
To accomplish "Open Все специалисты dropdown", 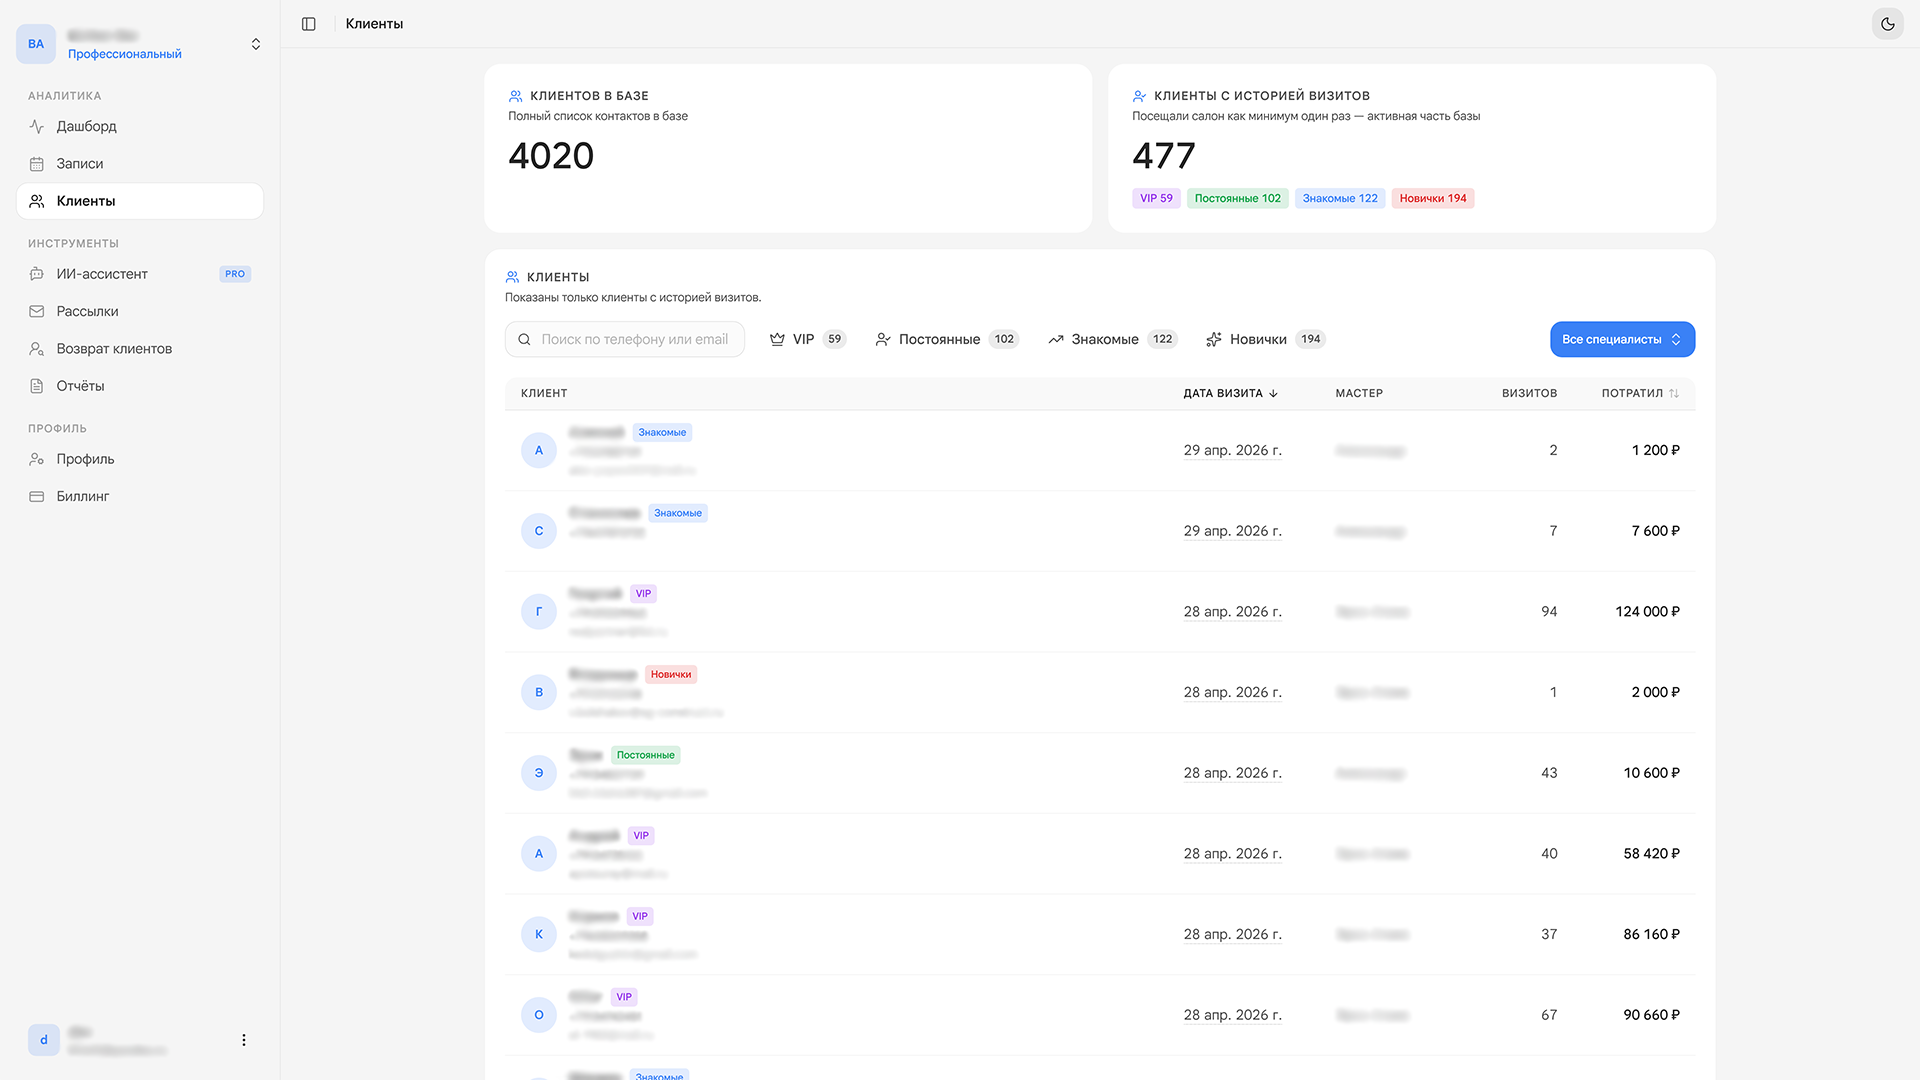I will [1622, 339].
